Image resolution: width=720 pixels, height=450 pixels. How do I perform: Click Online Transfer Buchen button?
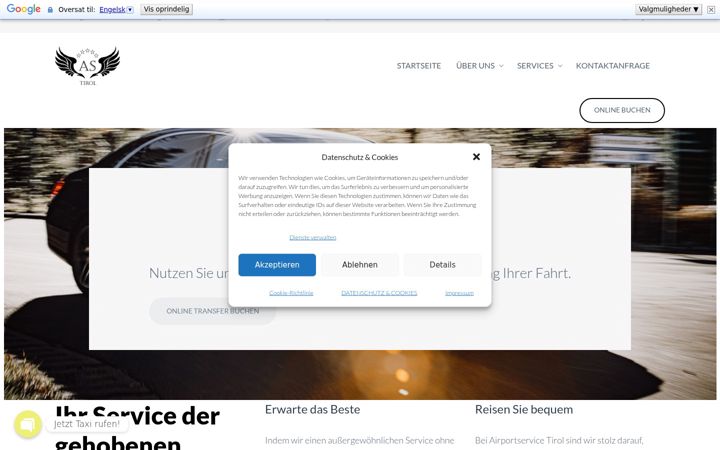click(x=213, y=311)
